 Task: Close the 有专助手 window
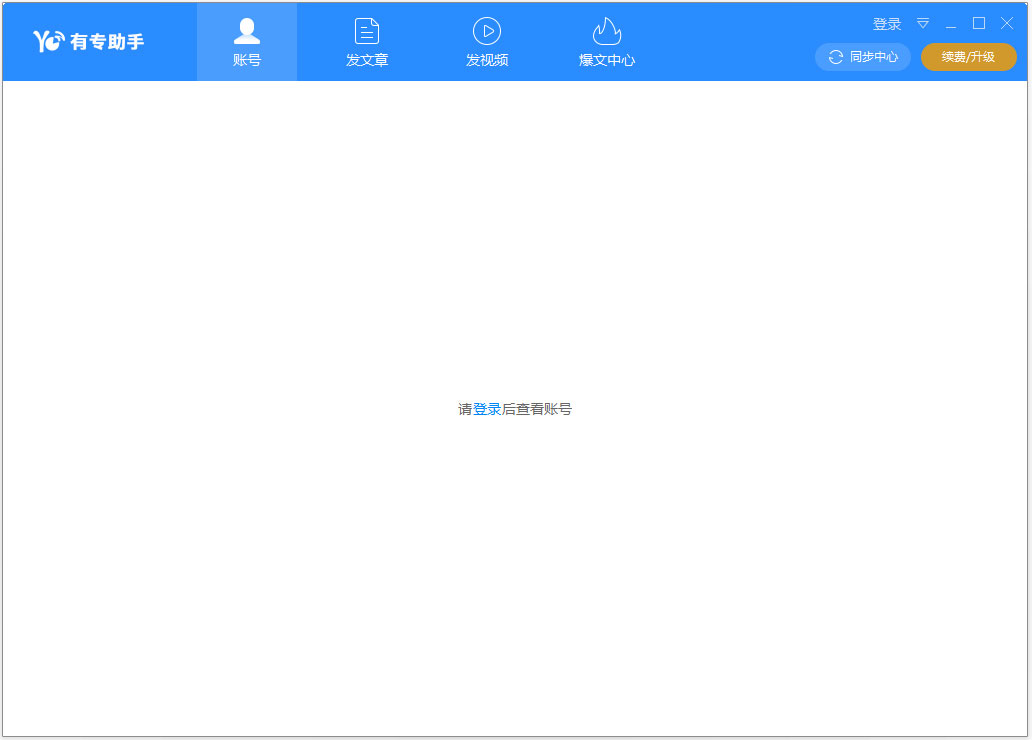1007,24
